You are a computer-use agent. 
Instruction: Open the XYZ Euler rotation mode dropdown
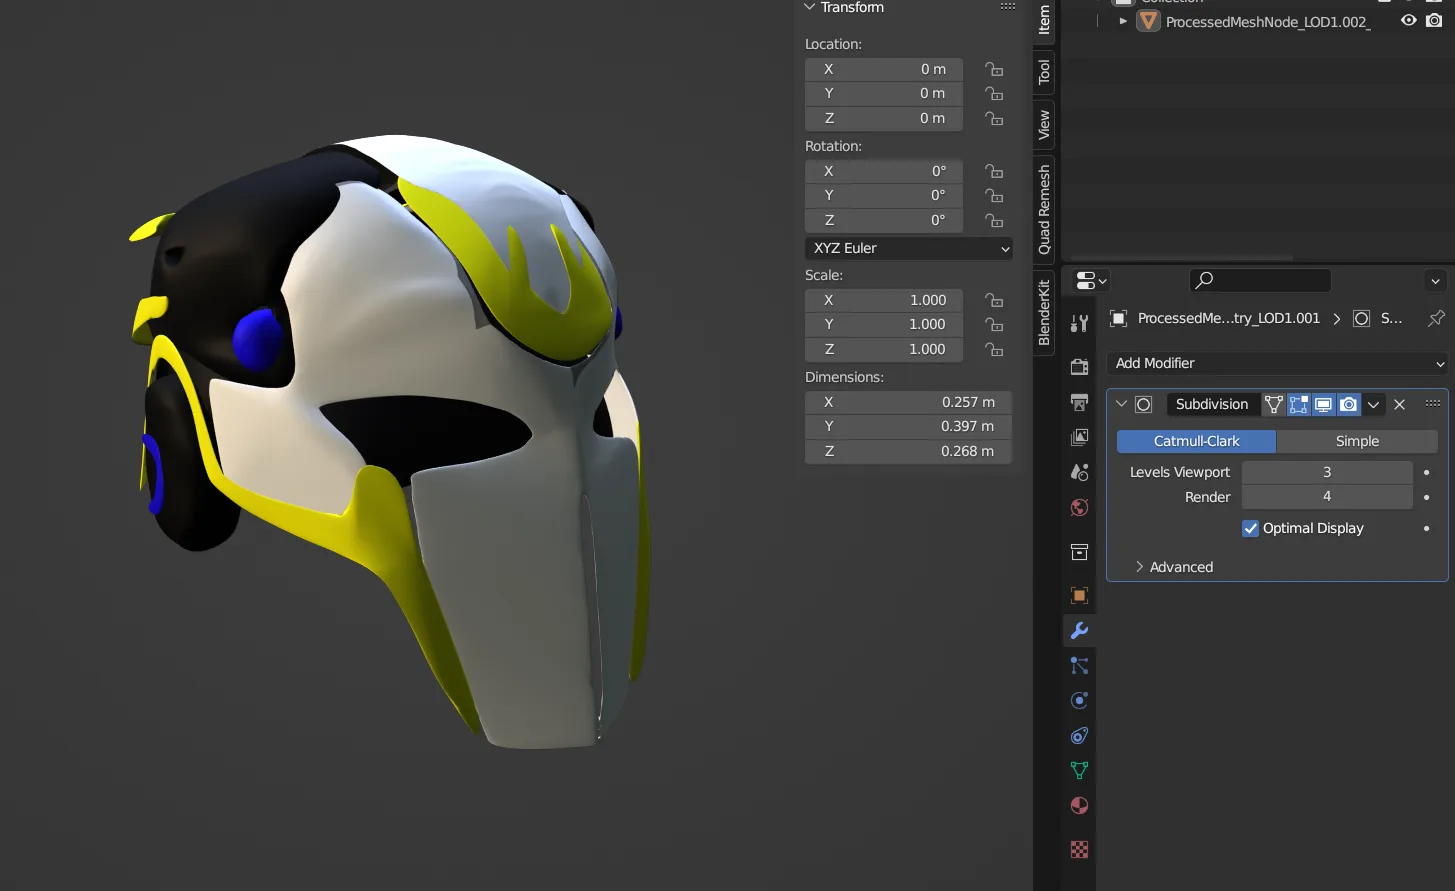pyautogui.click(x=909, y=248)
